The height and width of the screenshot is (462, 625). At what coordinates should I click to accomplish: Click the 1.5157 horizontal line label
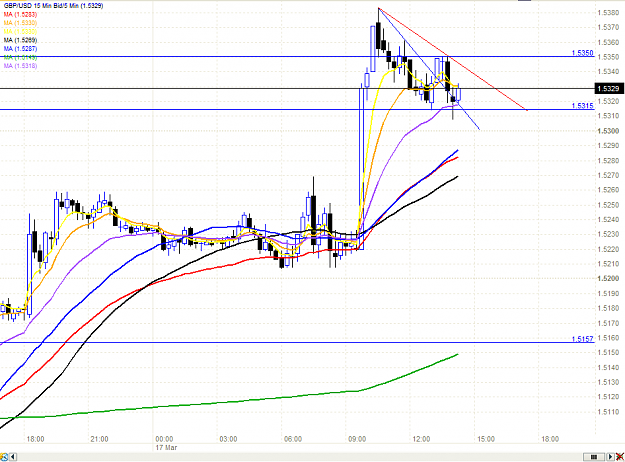pos(582,339)
